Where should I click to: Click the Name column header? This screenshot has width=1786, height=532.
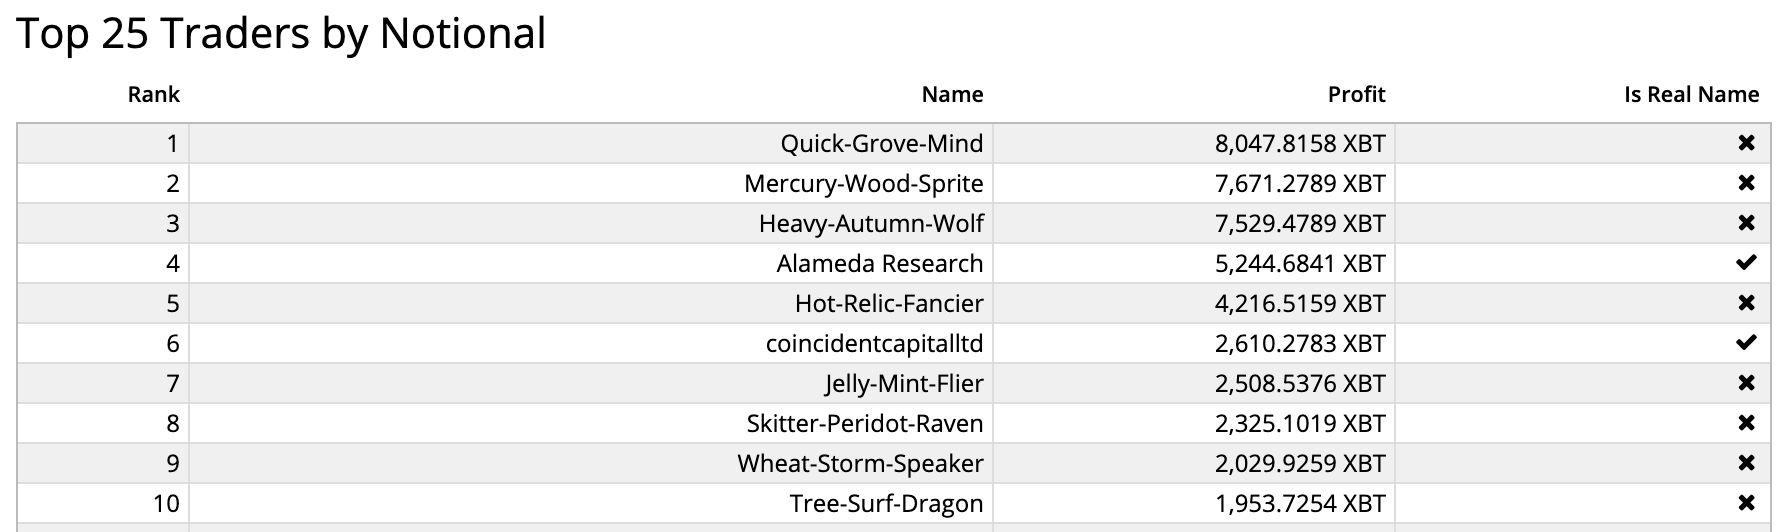click(x=952, y=95)
